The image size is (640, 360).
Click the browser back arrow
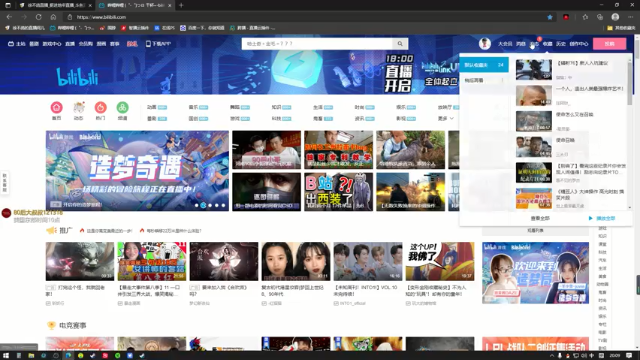[x=9, y=17]
